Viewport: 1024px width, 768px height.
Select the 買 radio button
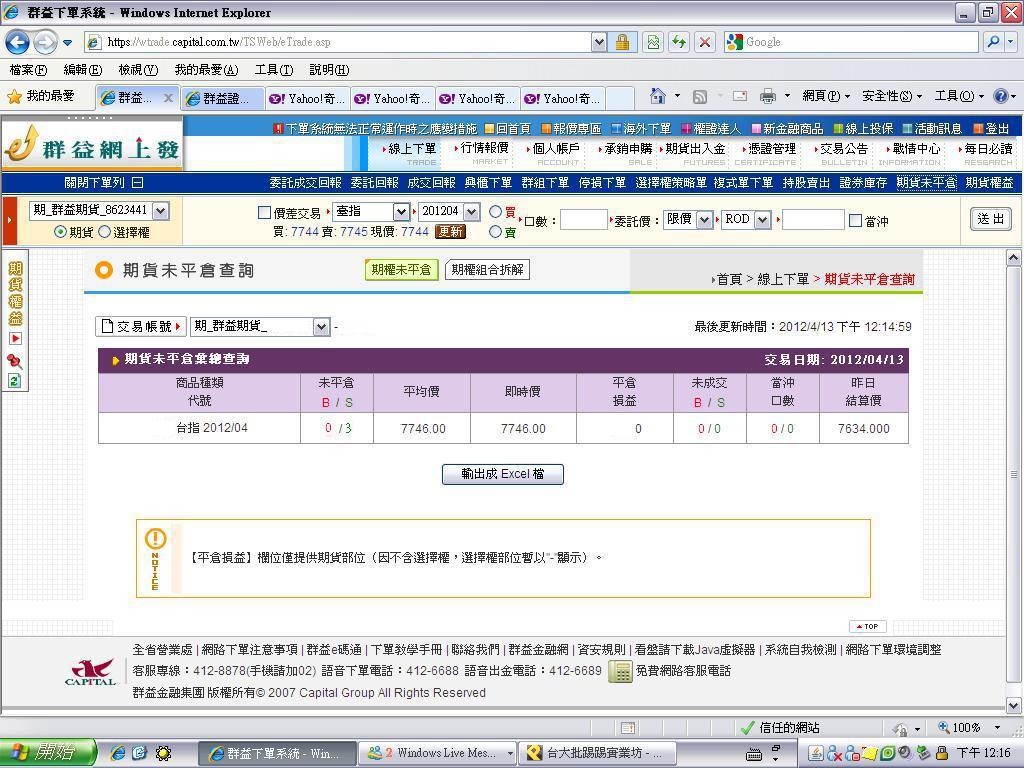click(x=495, y=211)
